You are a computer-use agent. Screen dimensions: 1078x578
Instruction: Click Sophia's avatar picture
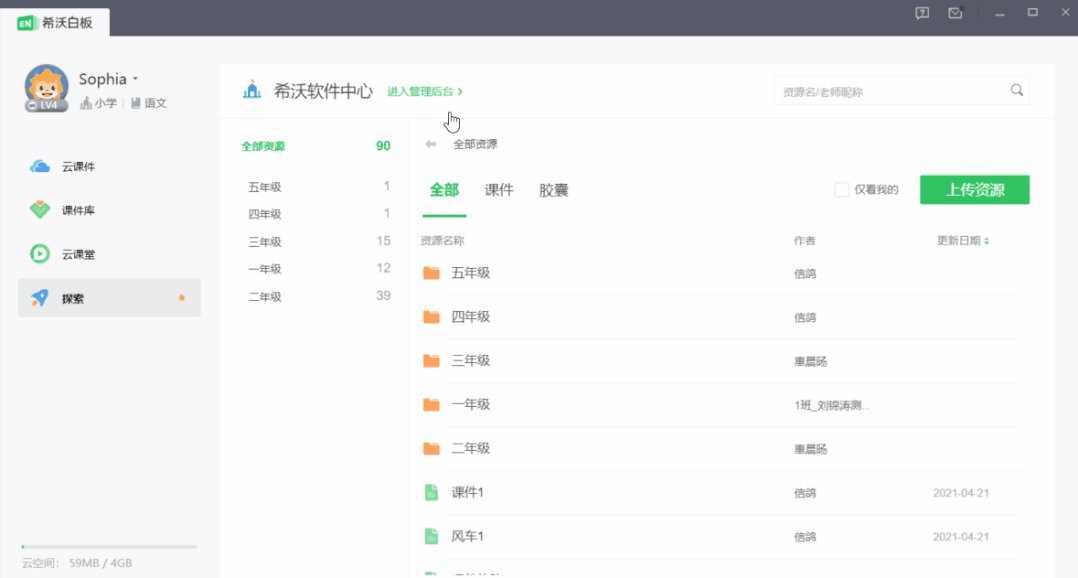pos(46,87)
